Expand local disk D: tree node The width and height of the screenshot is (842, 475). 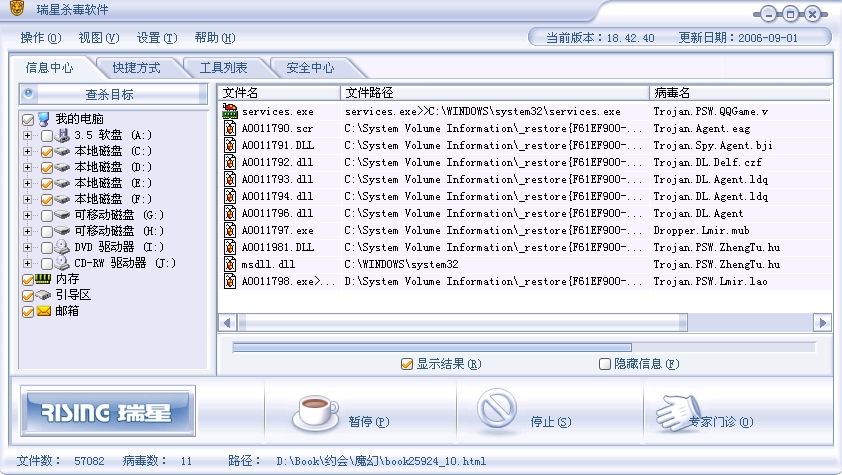(27, 167)
